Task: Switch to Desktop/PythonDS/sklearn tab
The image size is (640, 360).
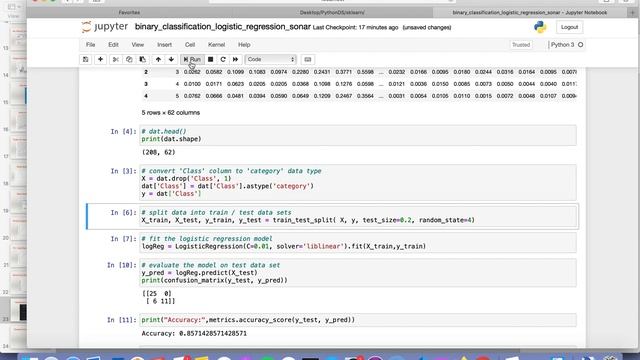Action: 332,13
